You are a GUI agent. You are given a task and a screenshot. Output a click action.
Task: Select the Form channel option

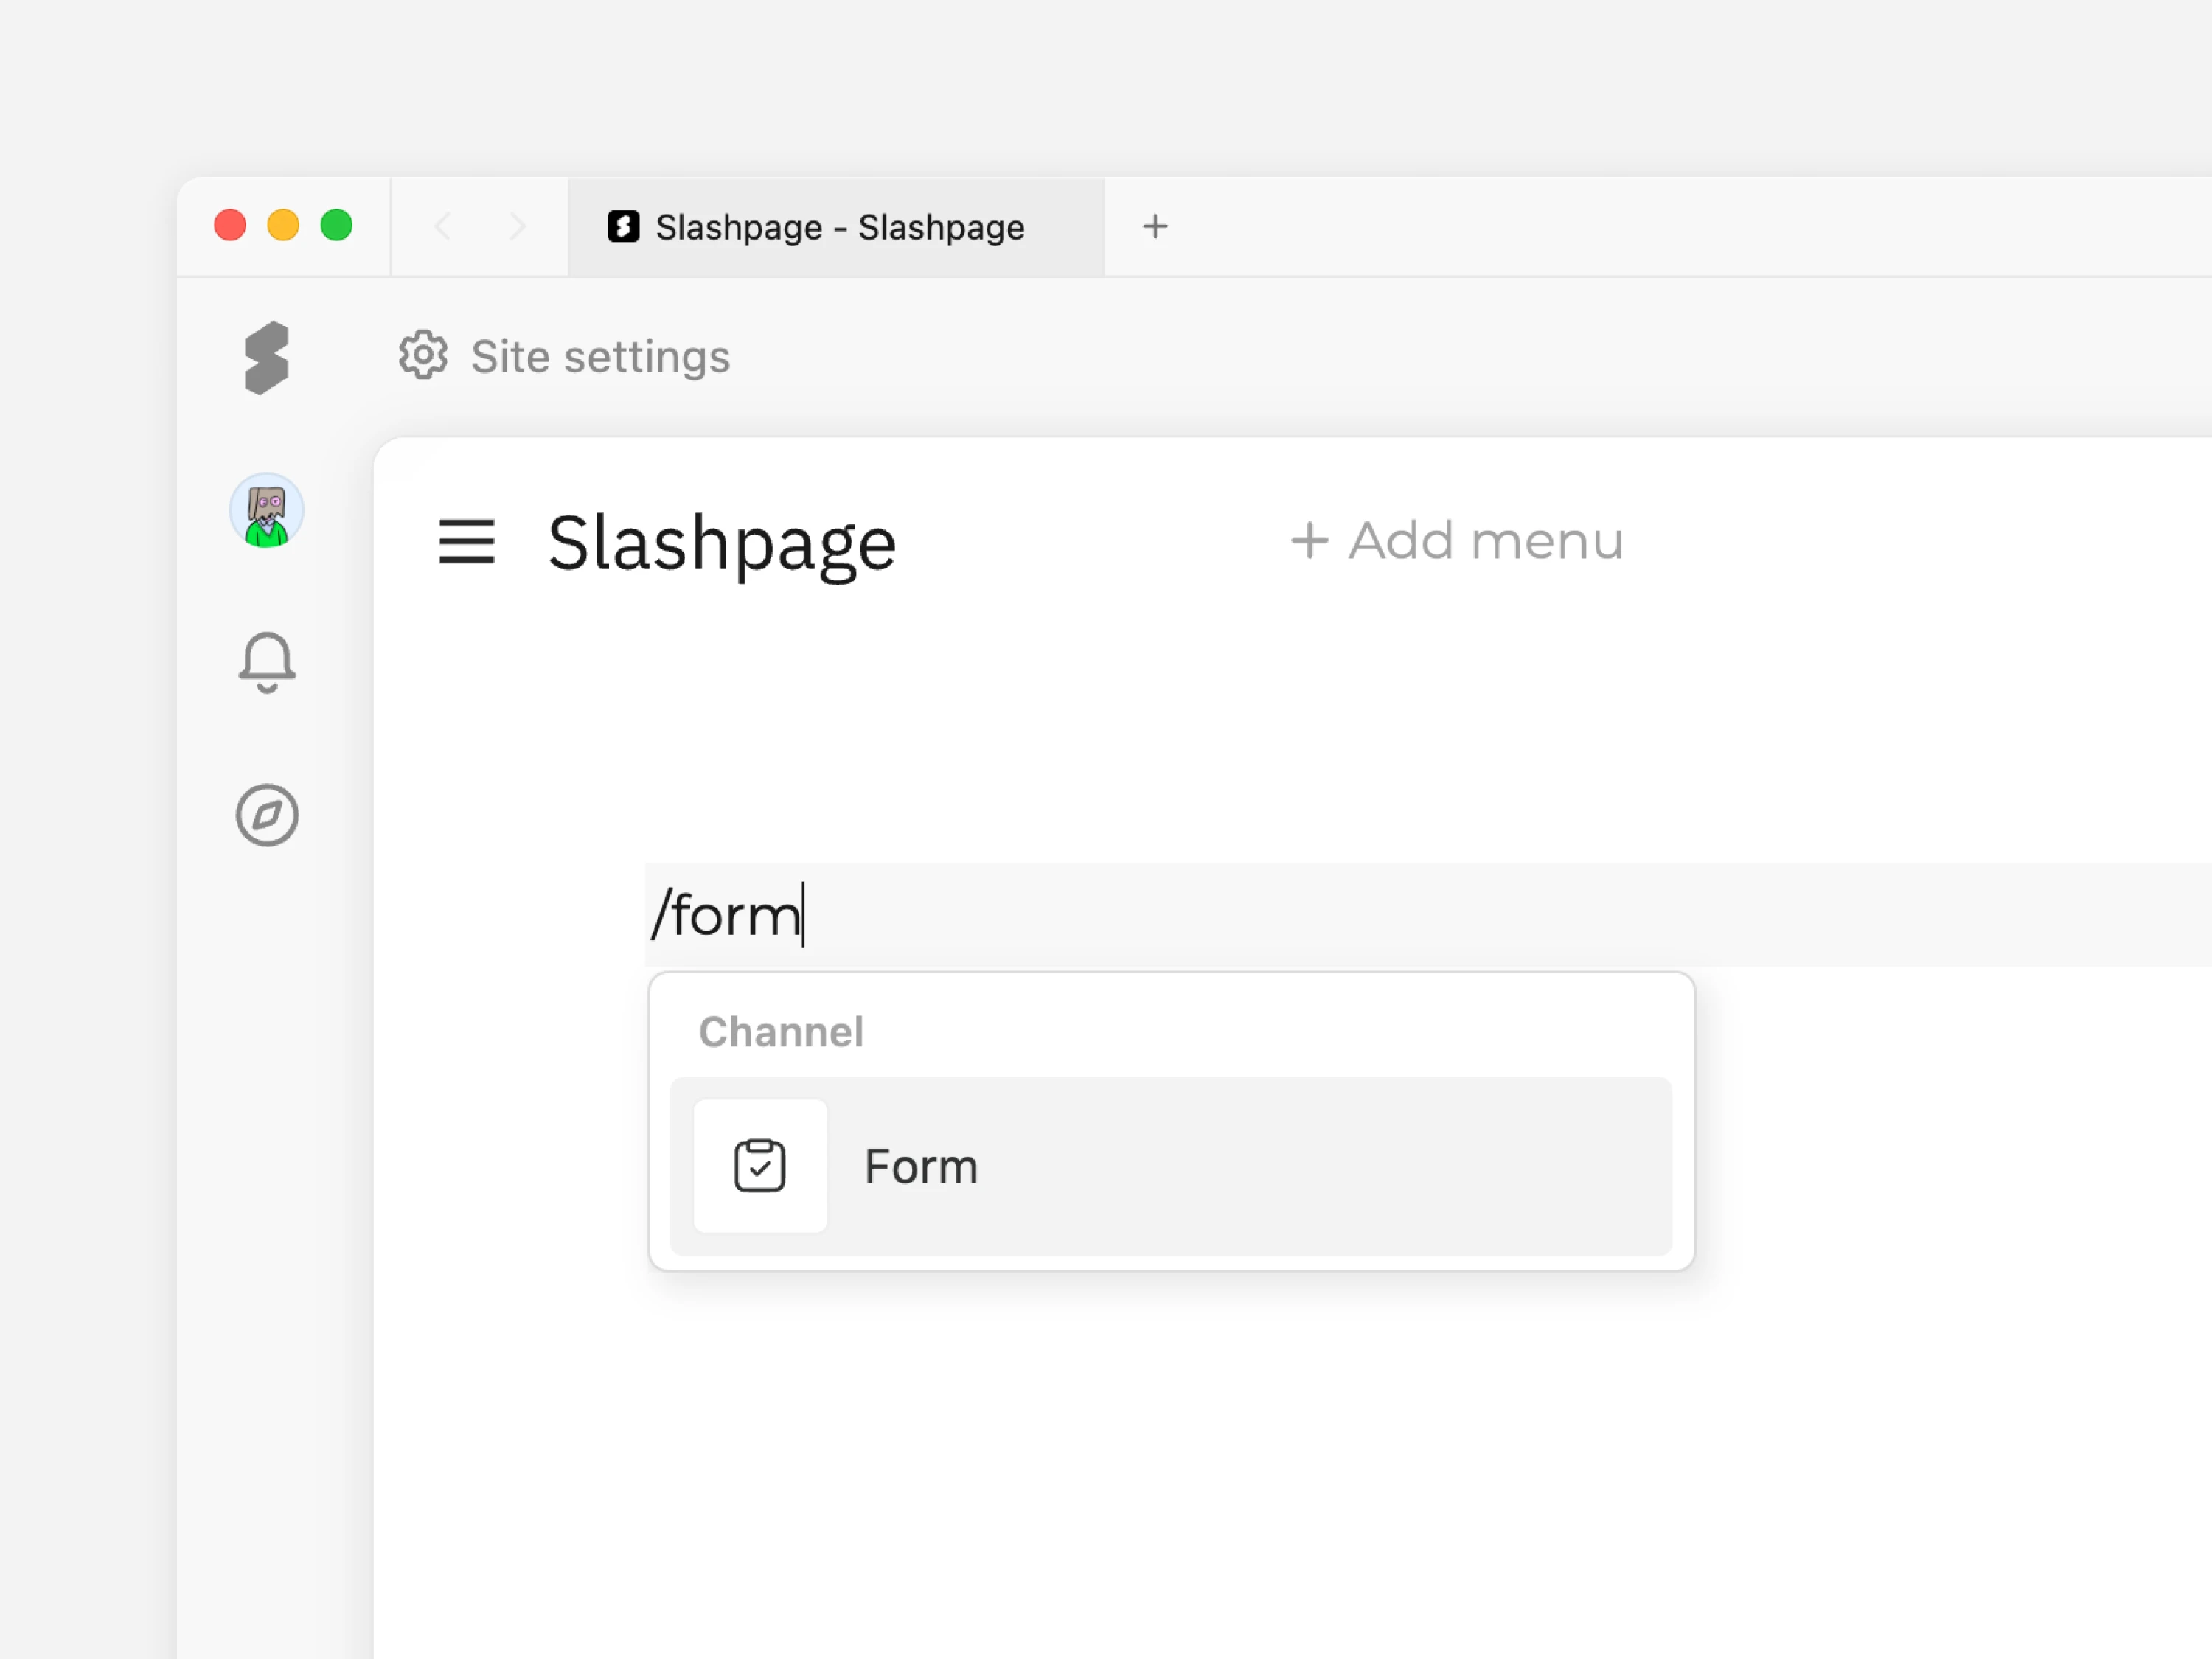1171,1166
